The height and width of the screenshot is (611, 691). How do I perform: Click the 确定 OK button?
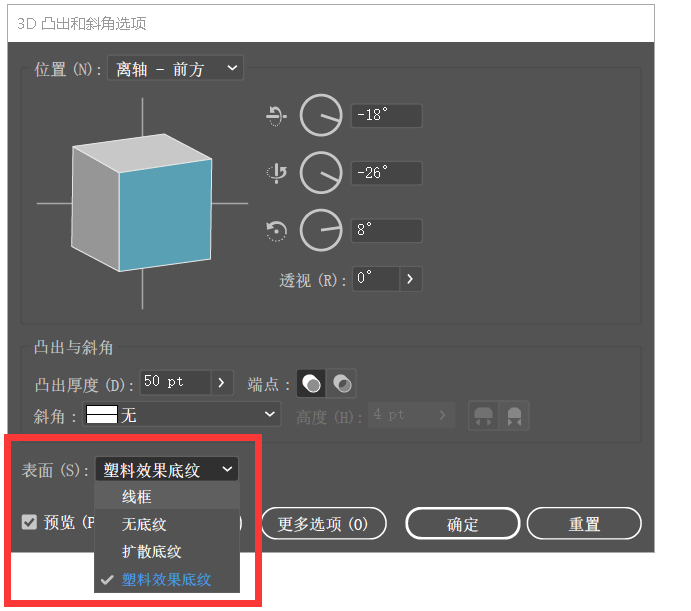point(463,523)
